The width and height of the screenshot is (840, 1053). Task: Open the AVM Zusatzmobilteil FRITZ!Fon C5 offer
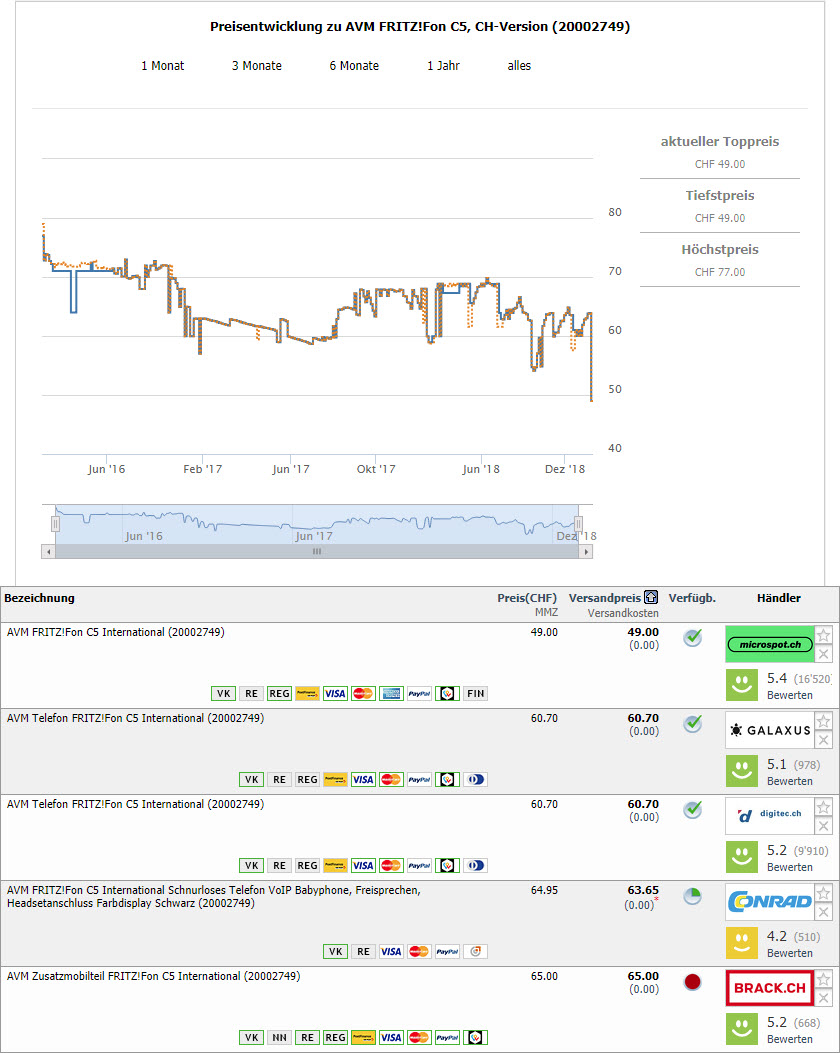pyautogui.click(x=153, y=976)
